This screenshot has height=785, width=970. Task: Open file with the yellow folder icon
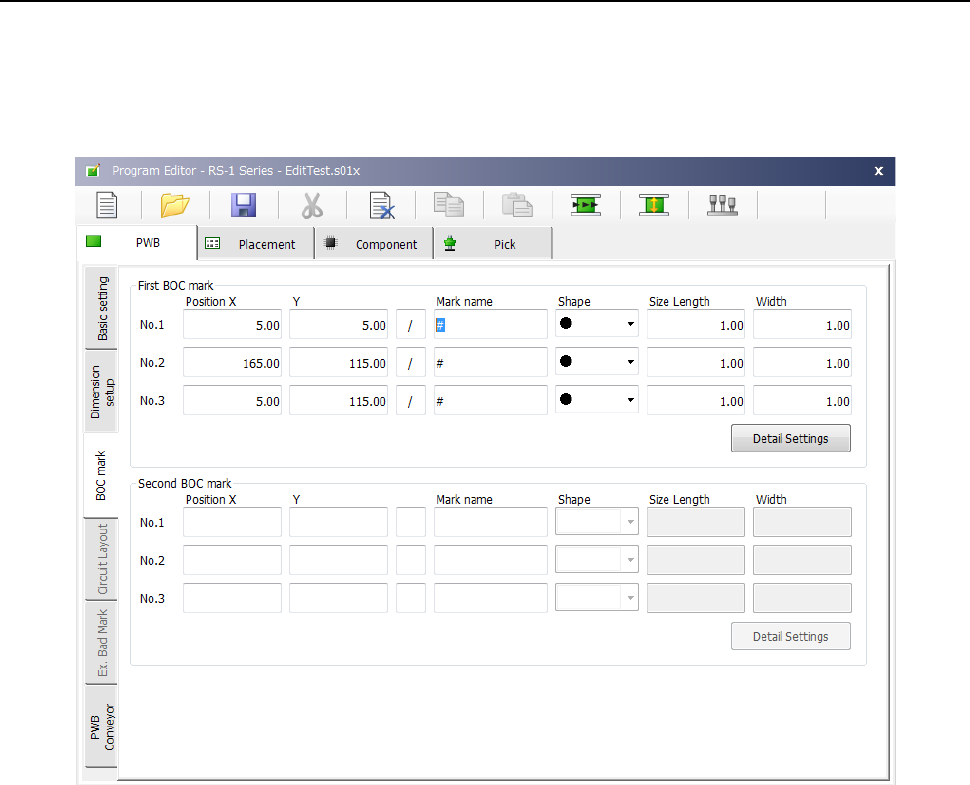click(175, 205)
